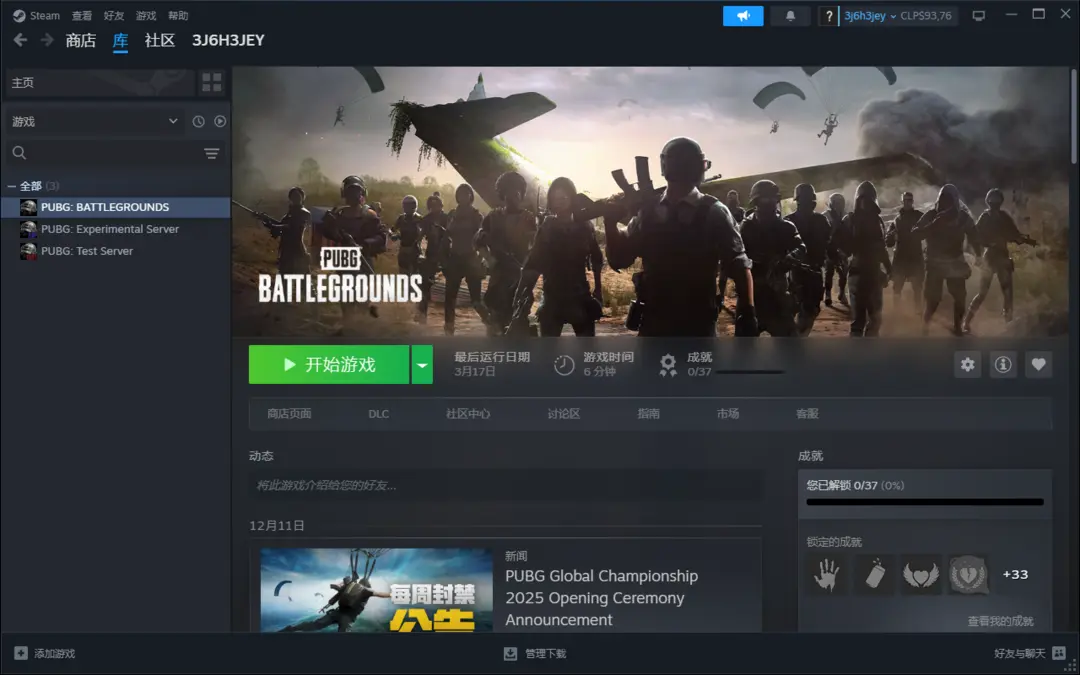Open the 好友 menu
Viewport: 1080px width, 675px height.
pyautogui.click(x=114, y=15)
